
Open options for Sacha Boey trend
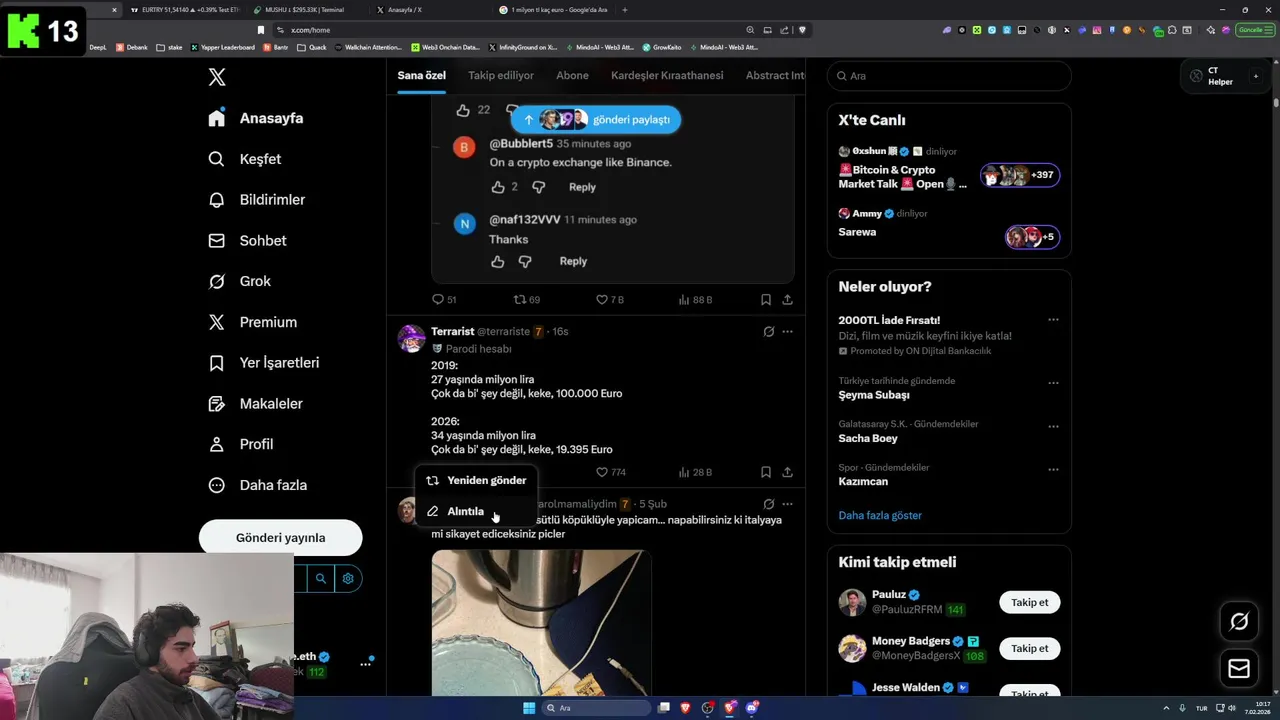(1053, 426)
